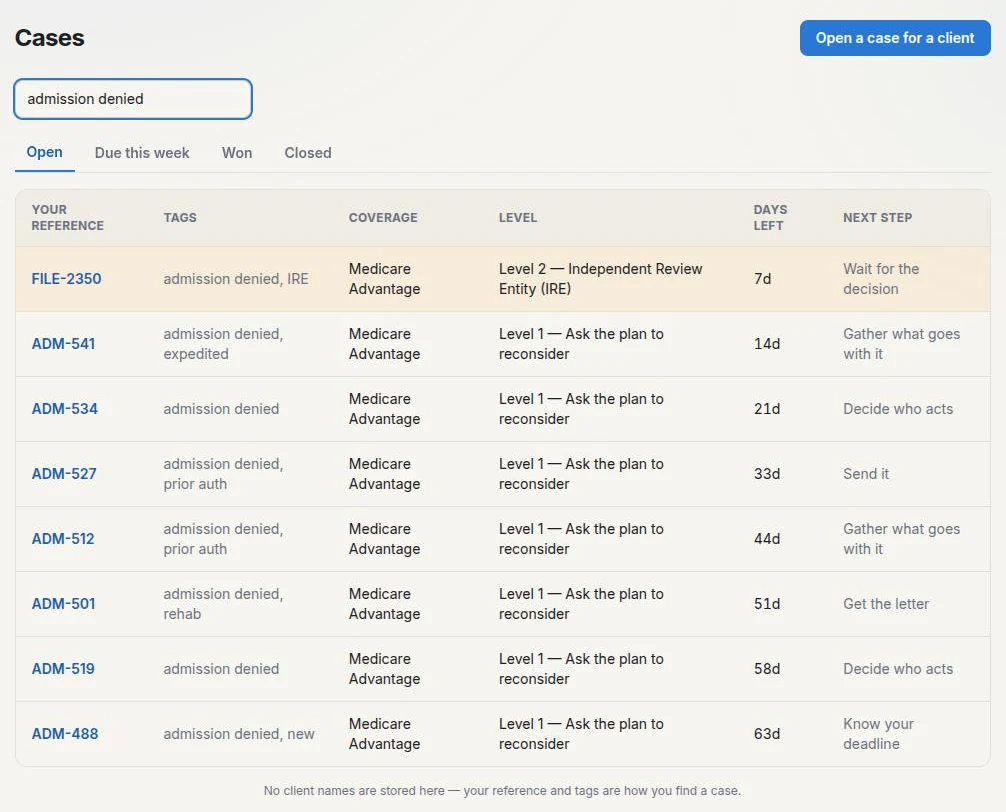Open case ADM-501
1006x812 pixels.
click(x=63, y=604)
